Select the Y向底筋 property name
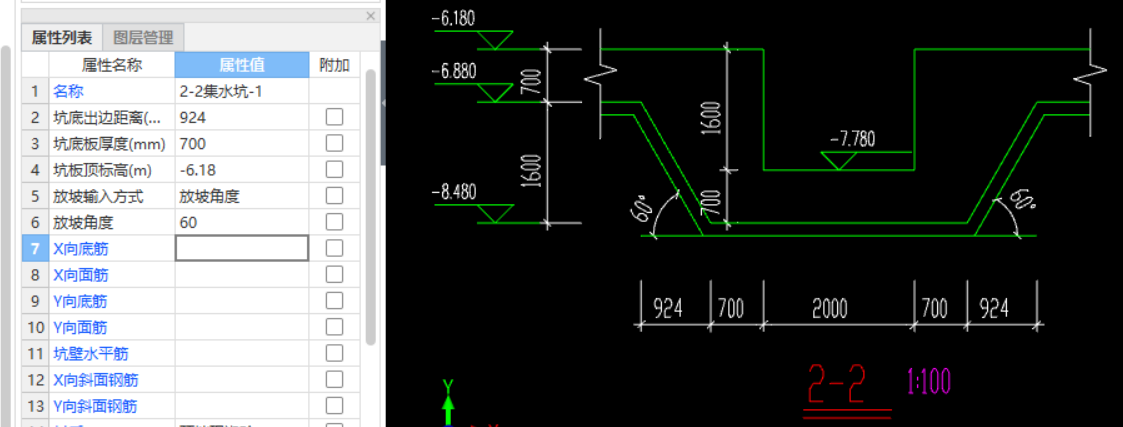 pyautogui.click(x=81, y=302)
